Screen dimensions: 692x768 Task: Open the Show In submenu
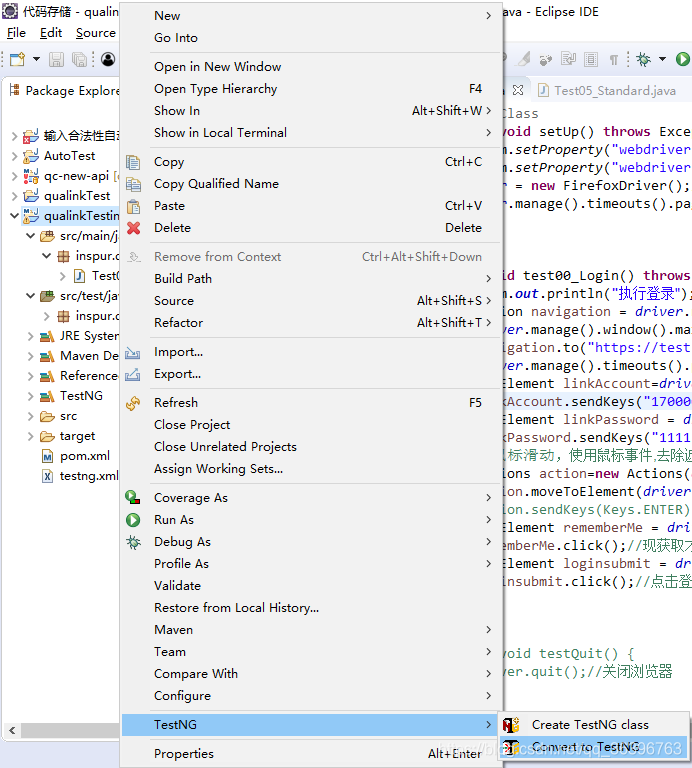click(x=310, y=111)
